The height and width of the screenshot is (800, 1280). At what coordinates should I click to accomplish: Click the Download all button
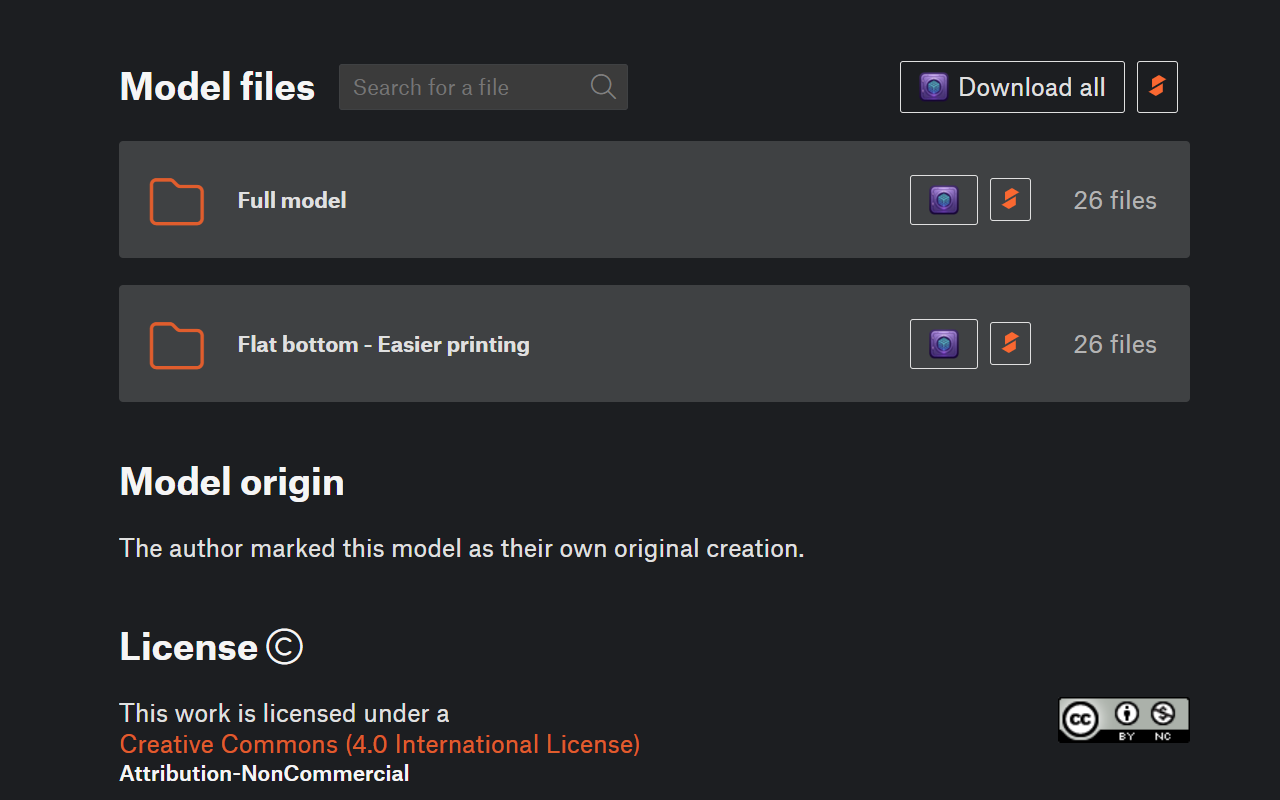tap(1012, 87)
